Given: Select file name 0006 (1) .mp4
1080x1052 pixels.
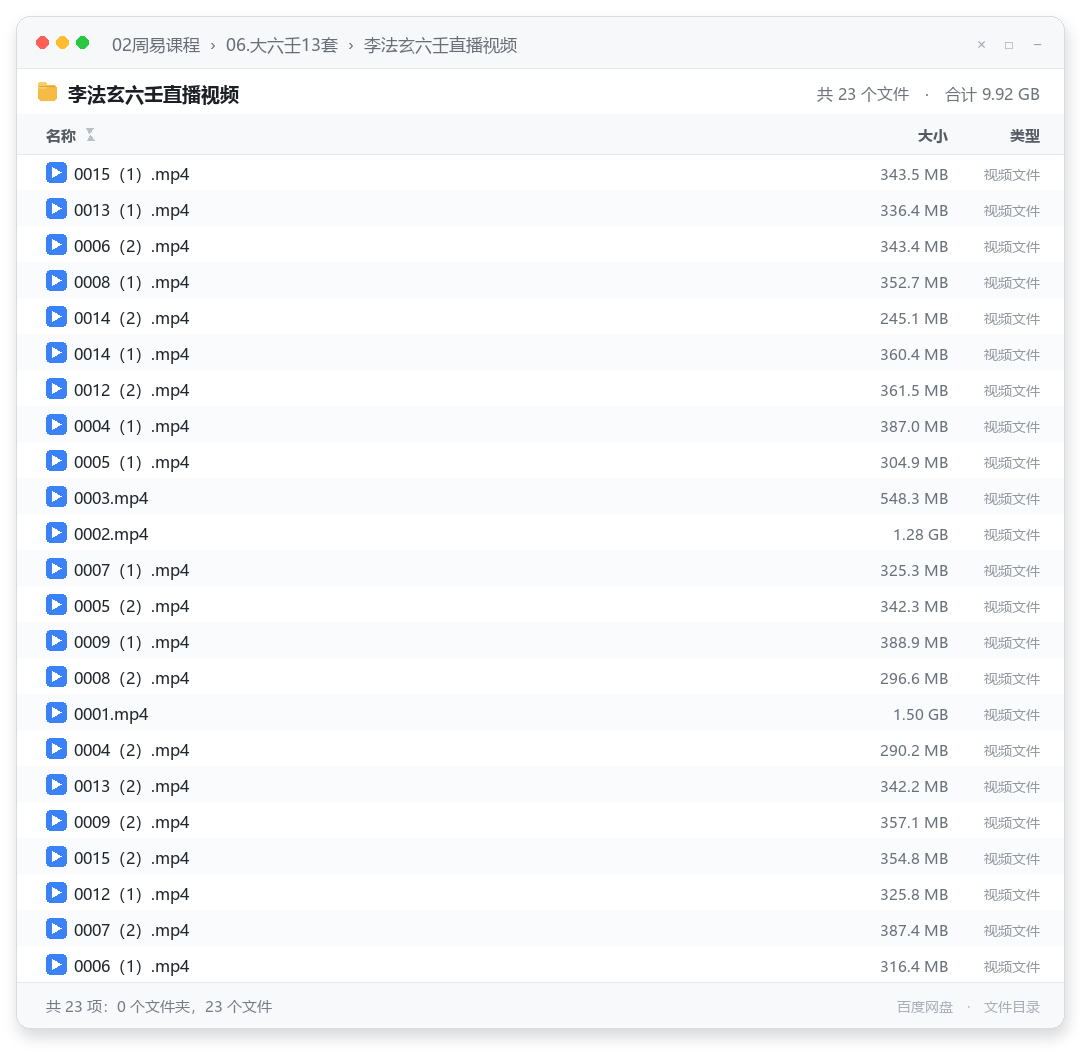Looking at the screenshot, I should (132, 966).
